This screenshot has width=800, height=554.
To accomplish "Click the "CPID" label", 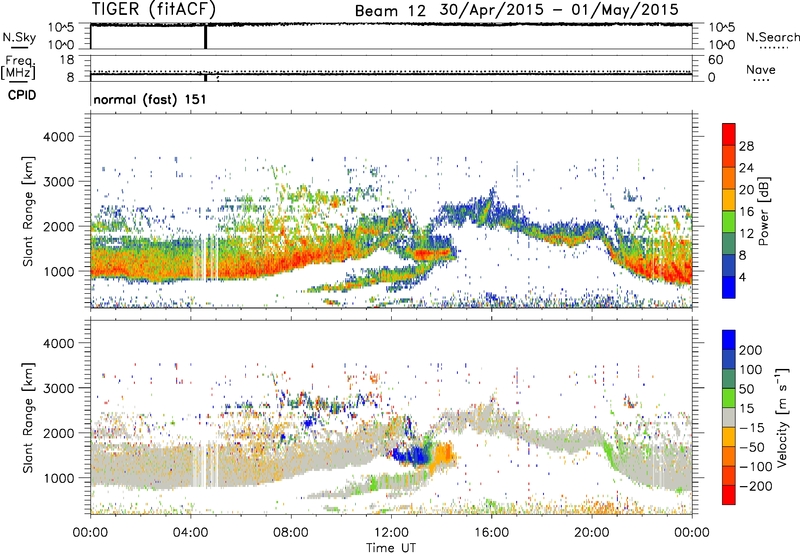I will pyautogui.click(x=22, y=95).
